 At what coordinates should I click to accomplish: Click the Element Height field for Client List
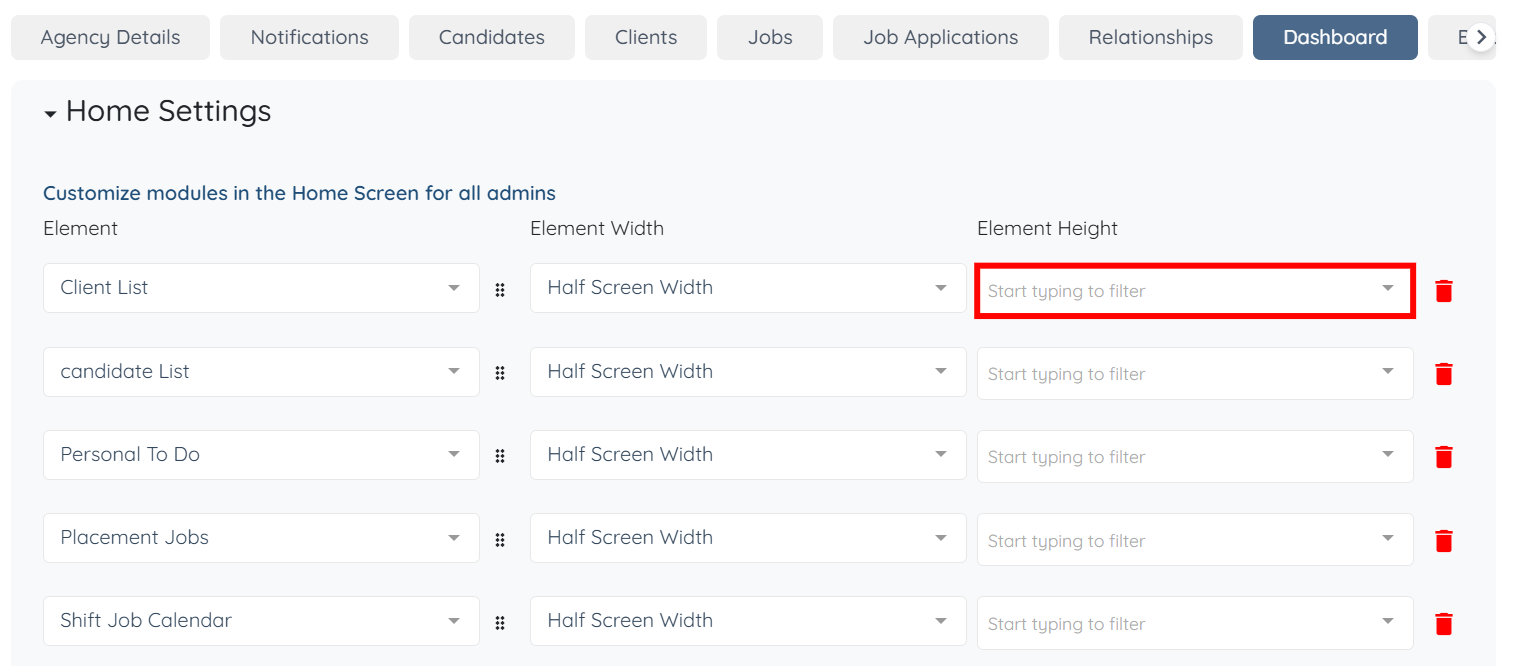tap(1180, 291)
